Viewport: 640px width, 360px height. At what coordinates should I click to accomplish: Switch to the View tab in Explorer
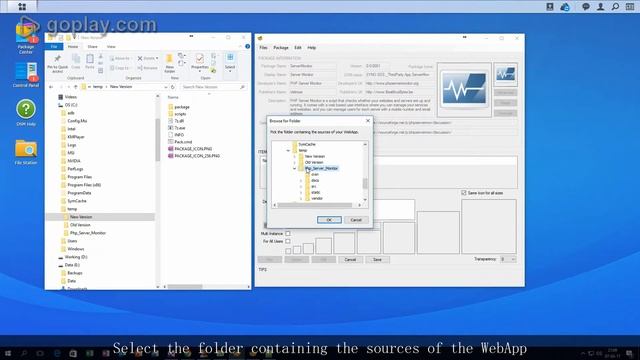(x=111, y=47)
